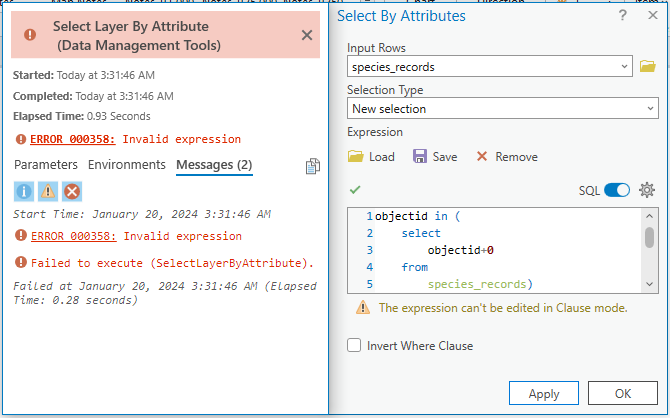Click the info message filter icon
Screen dimensions: 670x418
coord(24,191)
